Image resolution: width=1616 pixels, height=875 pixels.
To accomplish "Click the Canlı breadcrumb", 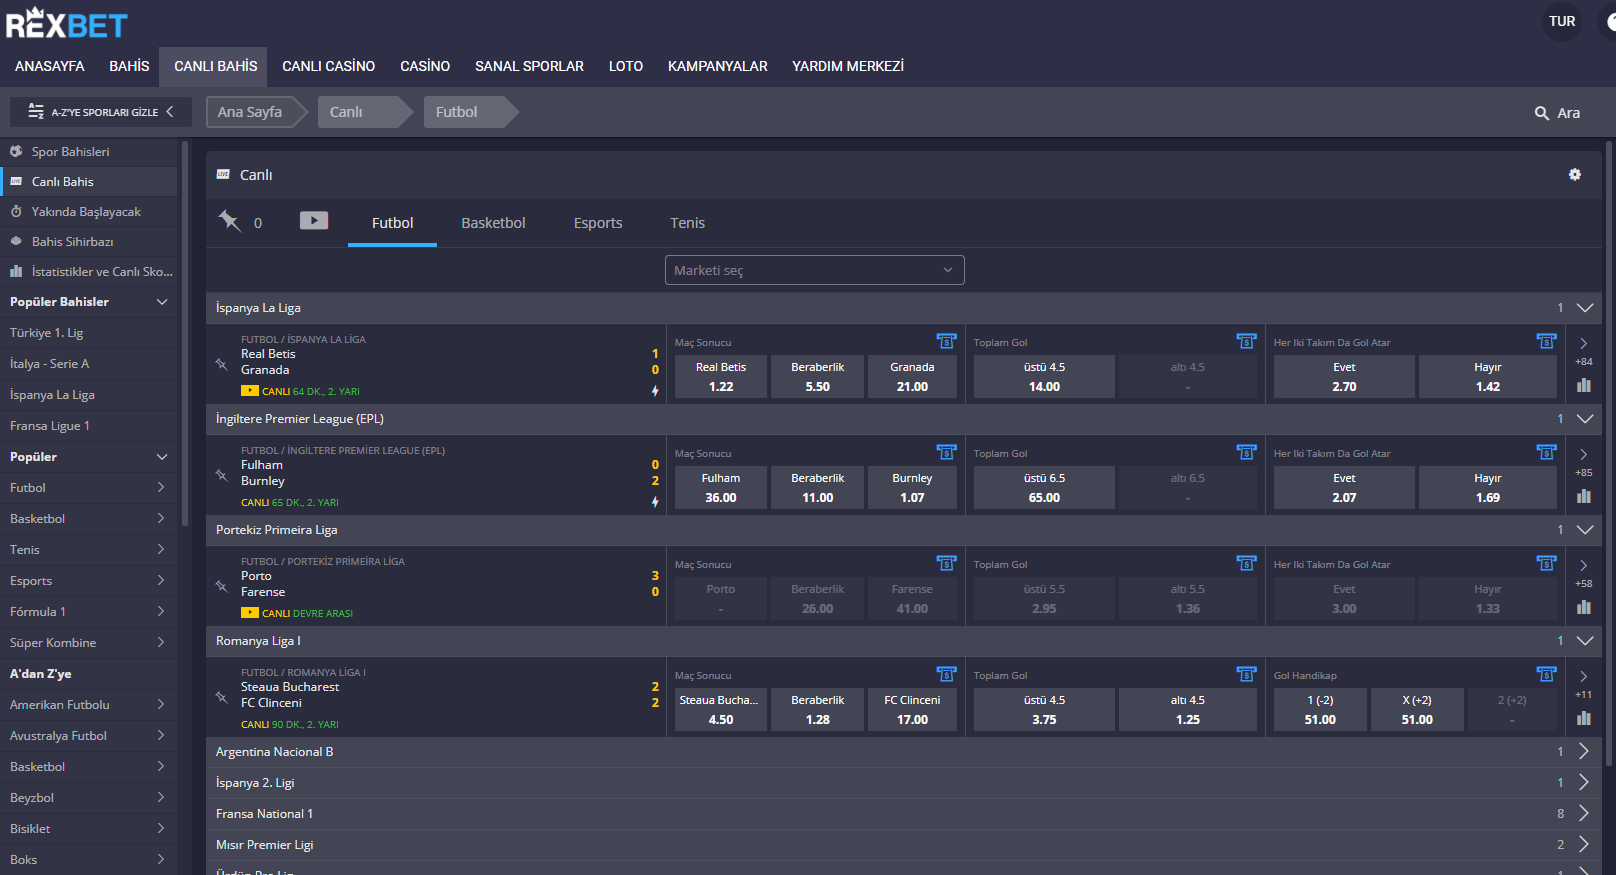I will (x=365, y=112).
